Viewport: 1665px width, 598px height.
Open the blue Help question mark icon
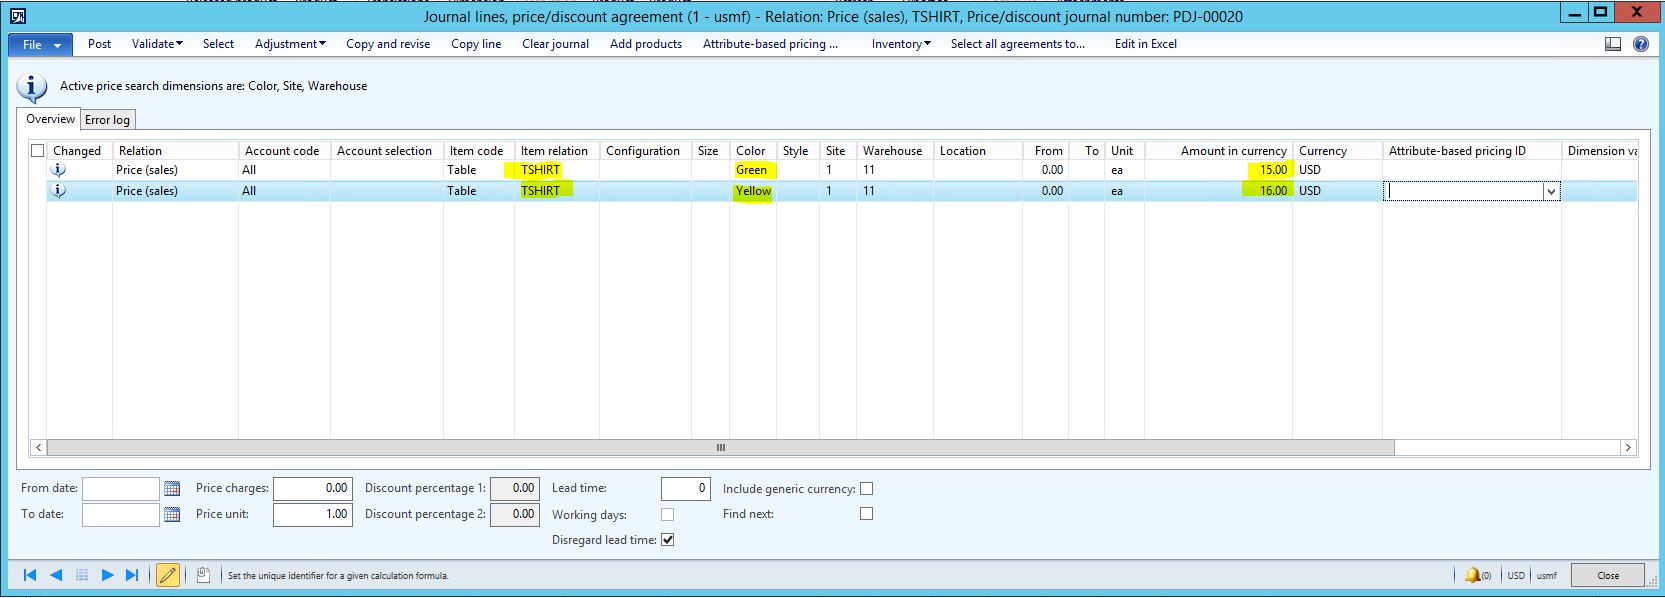1641,44
